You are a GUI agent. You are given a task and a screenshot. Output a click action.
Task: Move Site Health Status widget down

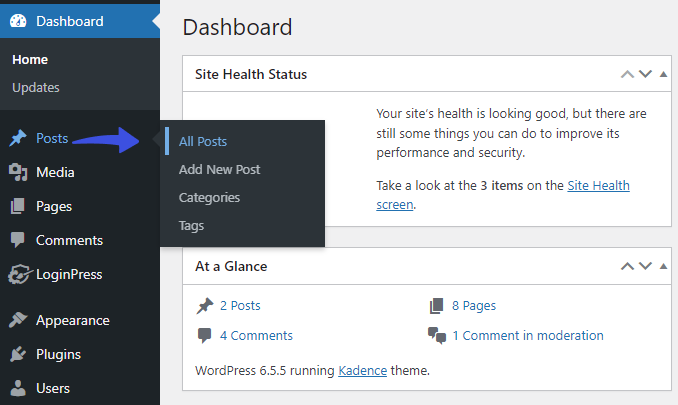point(645,74)
